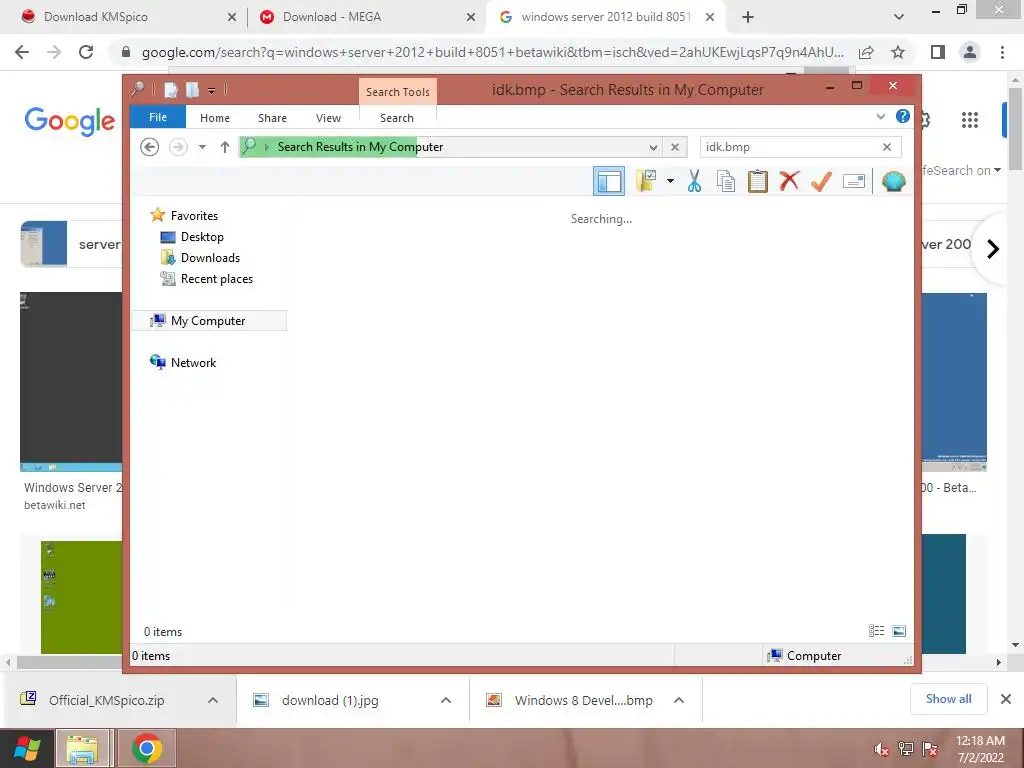Image resolution: width=1024 pixels, height=768 pixels.
Task: Bookmark this page with the star
Action: coord(898,52)
